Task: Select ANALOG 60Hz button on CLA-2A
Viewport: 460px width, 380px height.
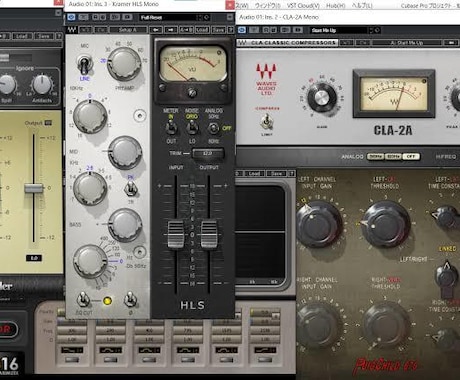Action: pos(393,156)
